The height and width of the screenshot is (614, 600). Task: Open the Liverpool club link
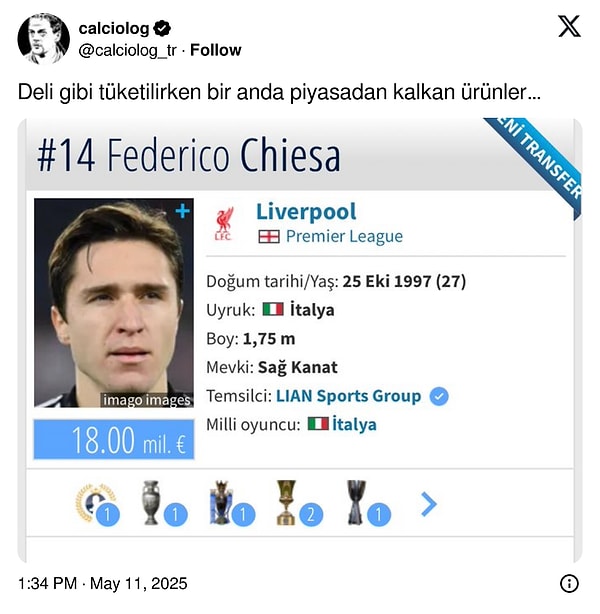click(306, 212)
